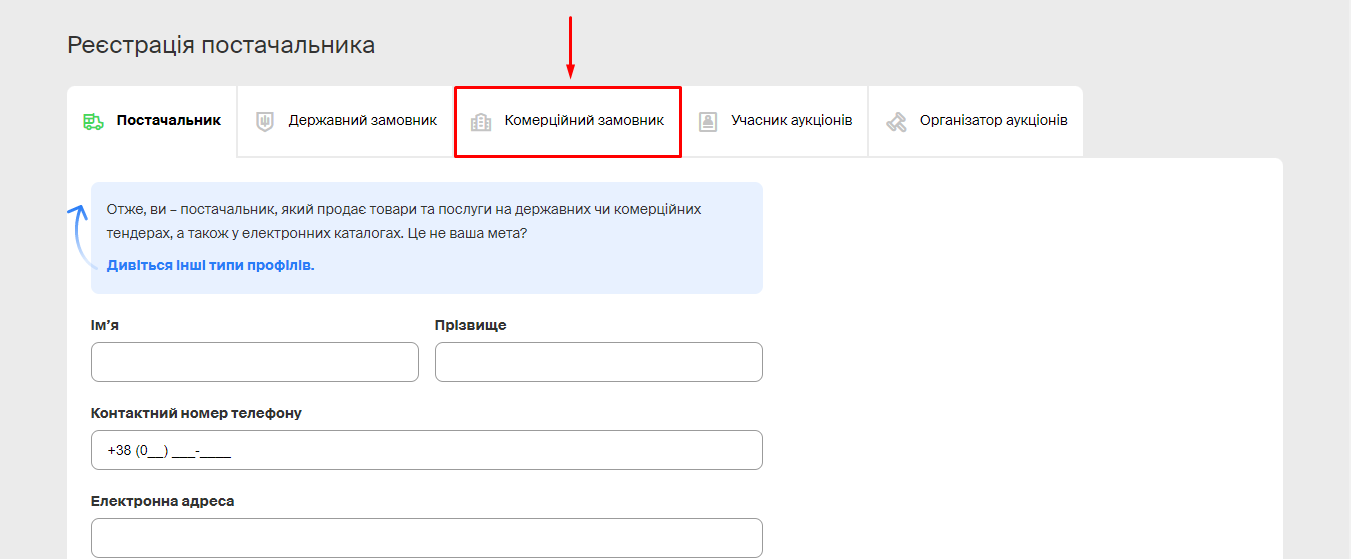1351x559 pixels.
Task: Switch to the Державний замовник tab
Action: [362, 121]
